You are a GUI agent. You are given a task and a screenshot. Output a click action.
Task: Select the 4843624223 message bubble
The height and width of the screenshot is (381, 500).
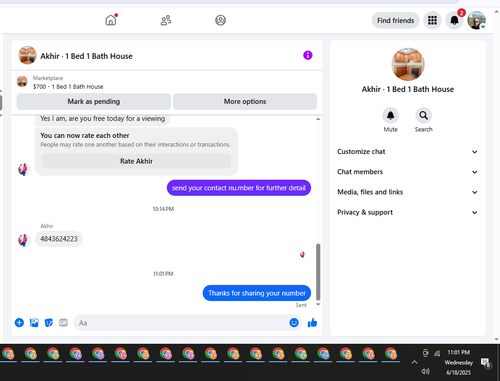59,239
